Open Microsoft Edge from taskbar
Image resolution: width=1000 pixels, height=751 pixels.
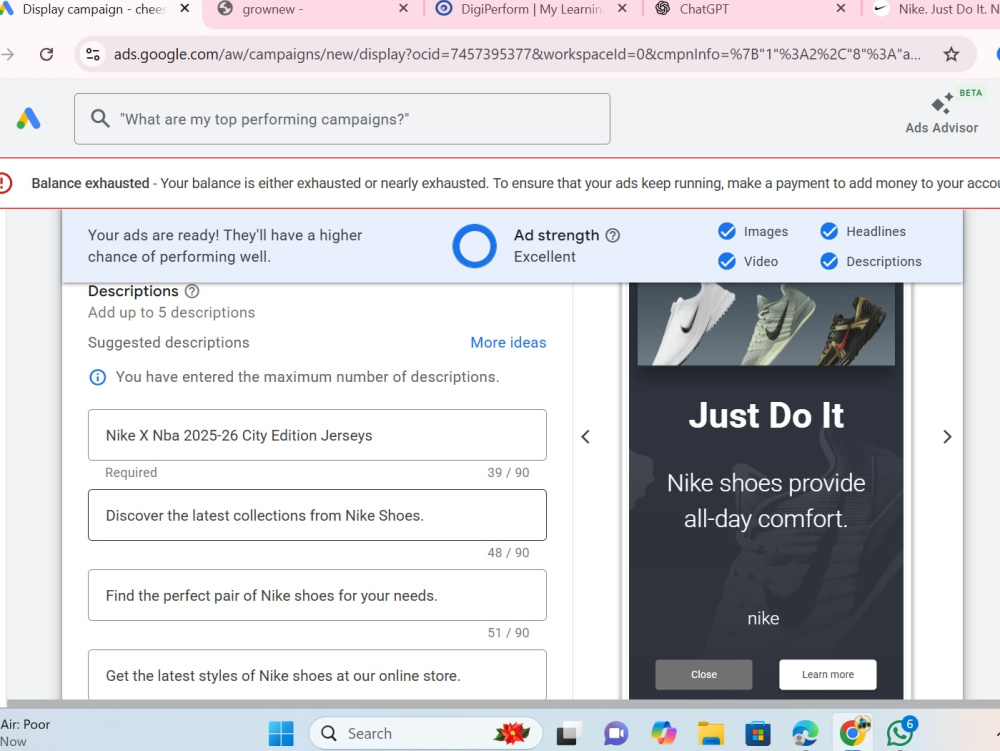coord(805,734)
